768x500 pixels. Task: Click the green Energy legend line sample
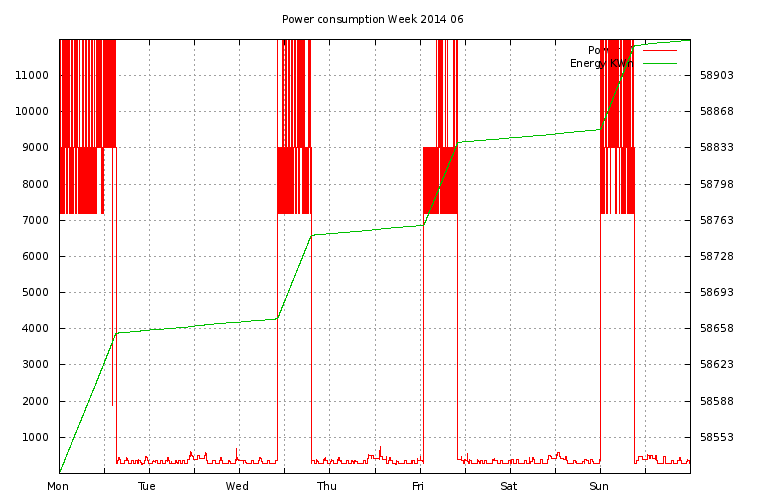point(660,63)
